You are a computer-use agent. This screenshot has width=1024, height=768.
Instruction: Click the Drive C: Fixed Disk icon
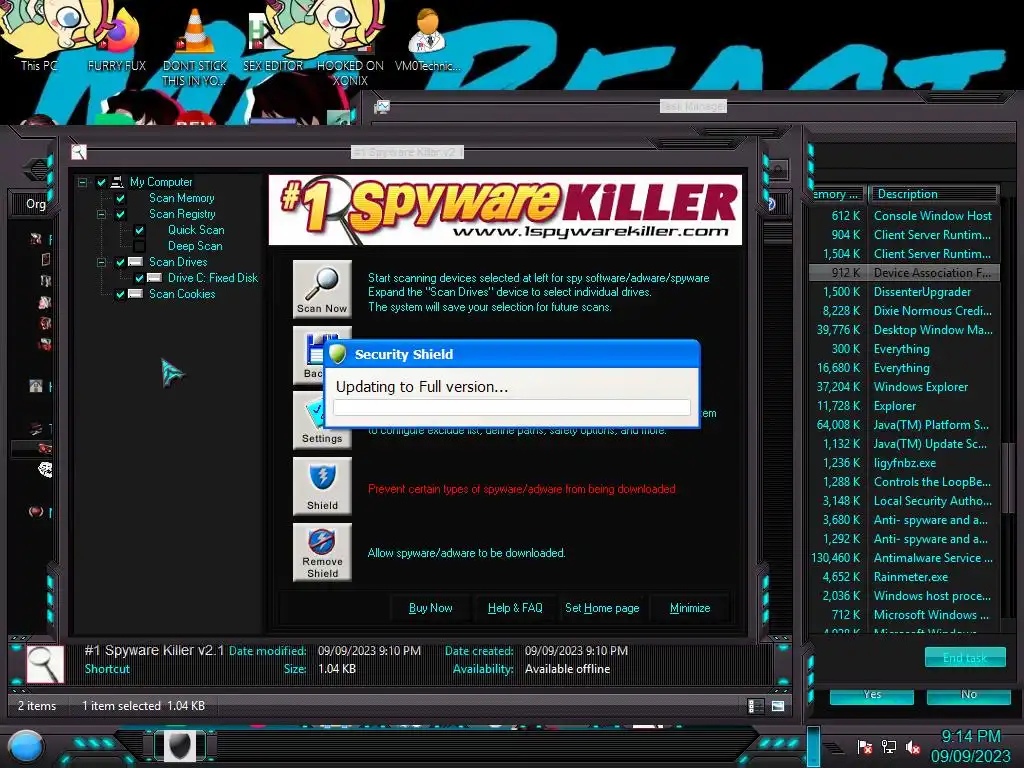click(154, 278)
